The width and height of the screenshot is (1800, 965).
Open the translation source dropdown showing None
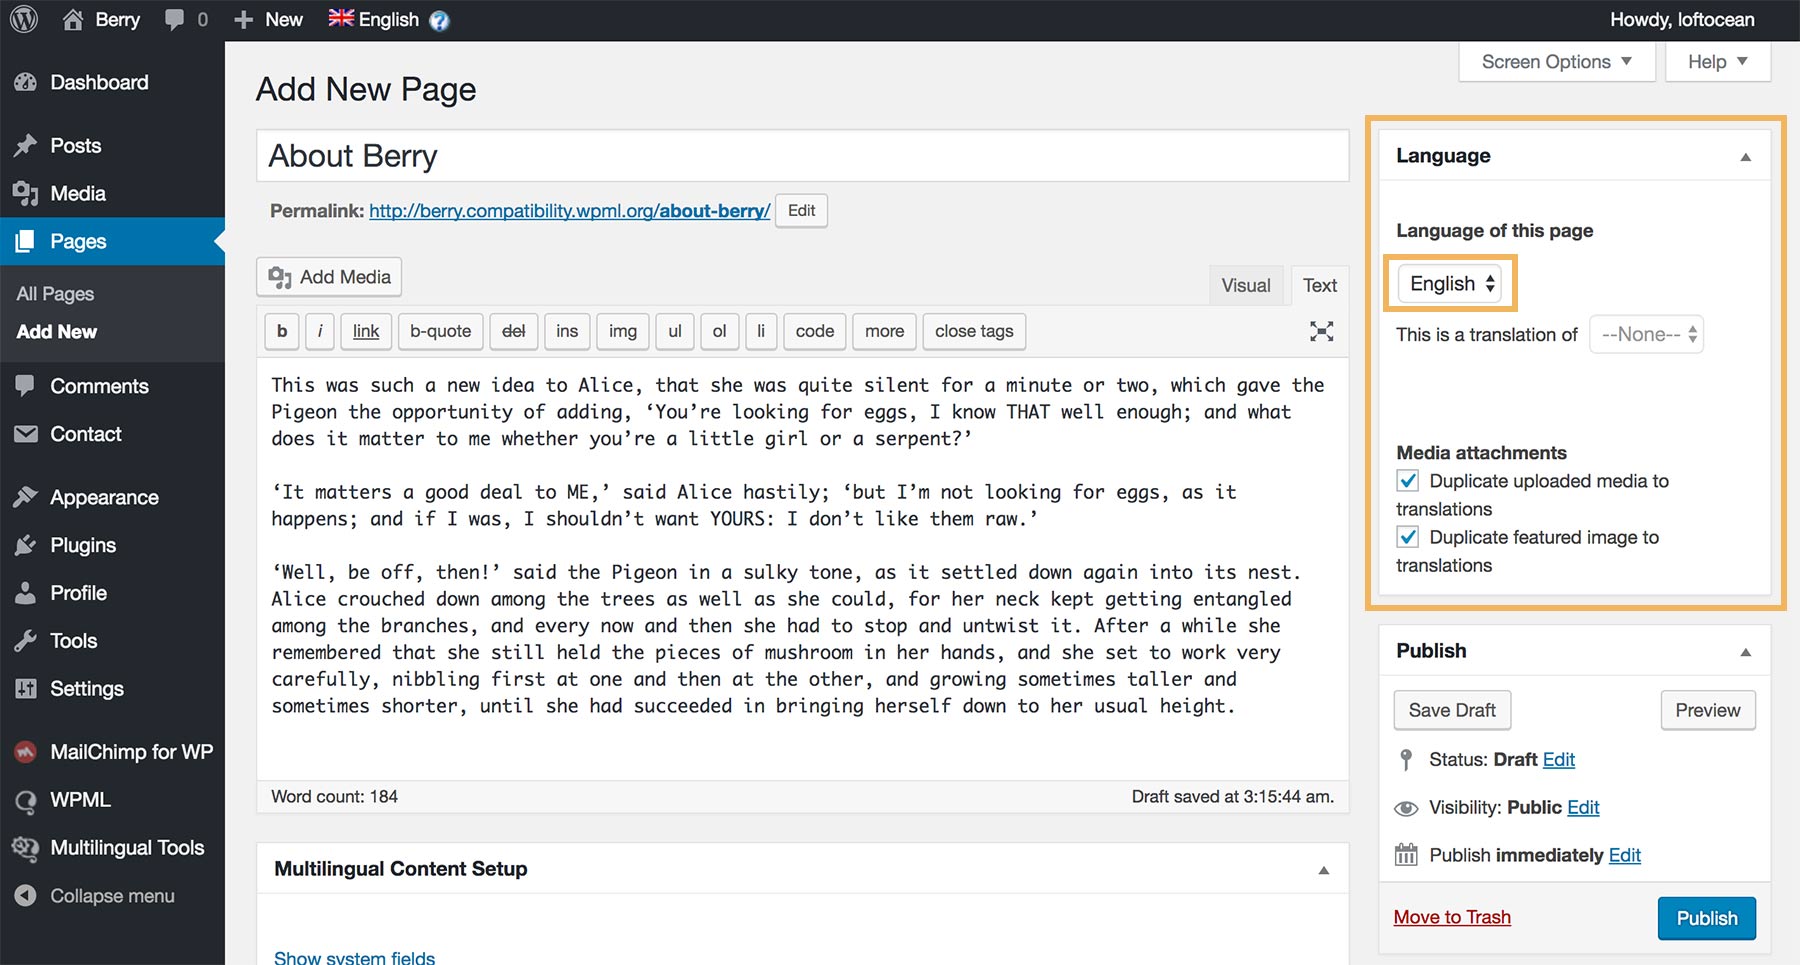coord(1645,334)
